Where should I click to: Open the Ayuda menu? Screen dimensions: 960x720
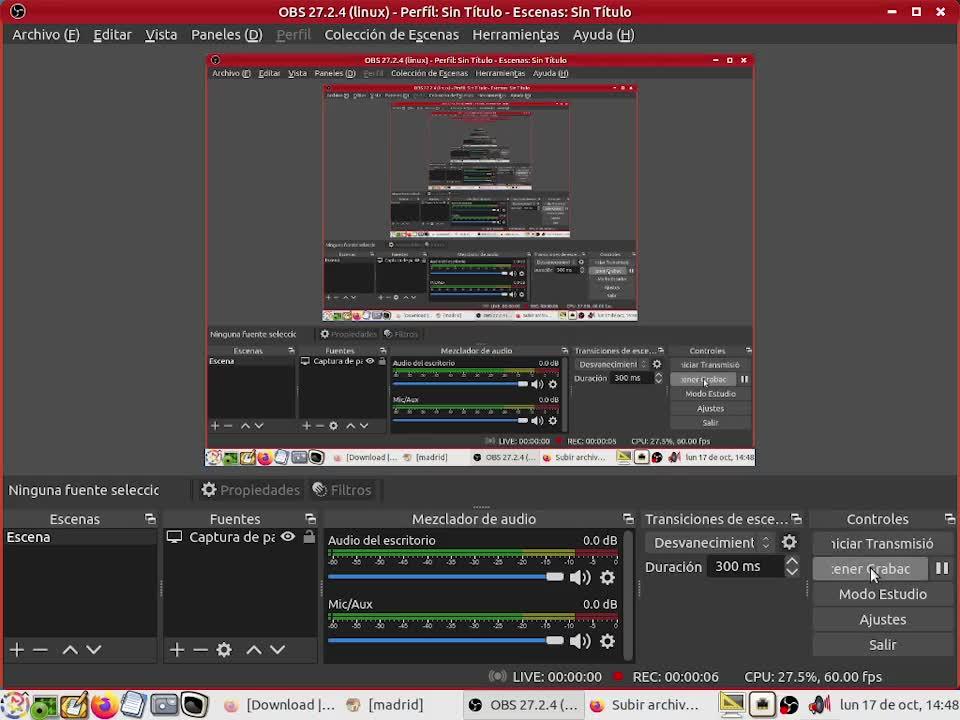pyautogui.click(x=603, y=35)
